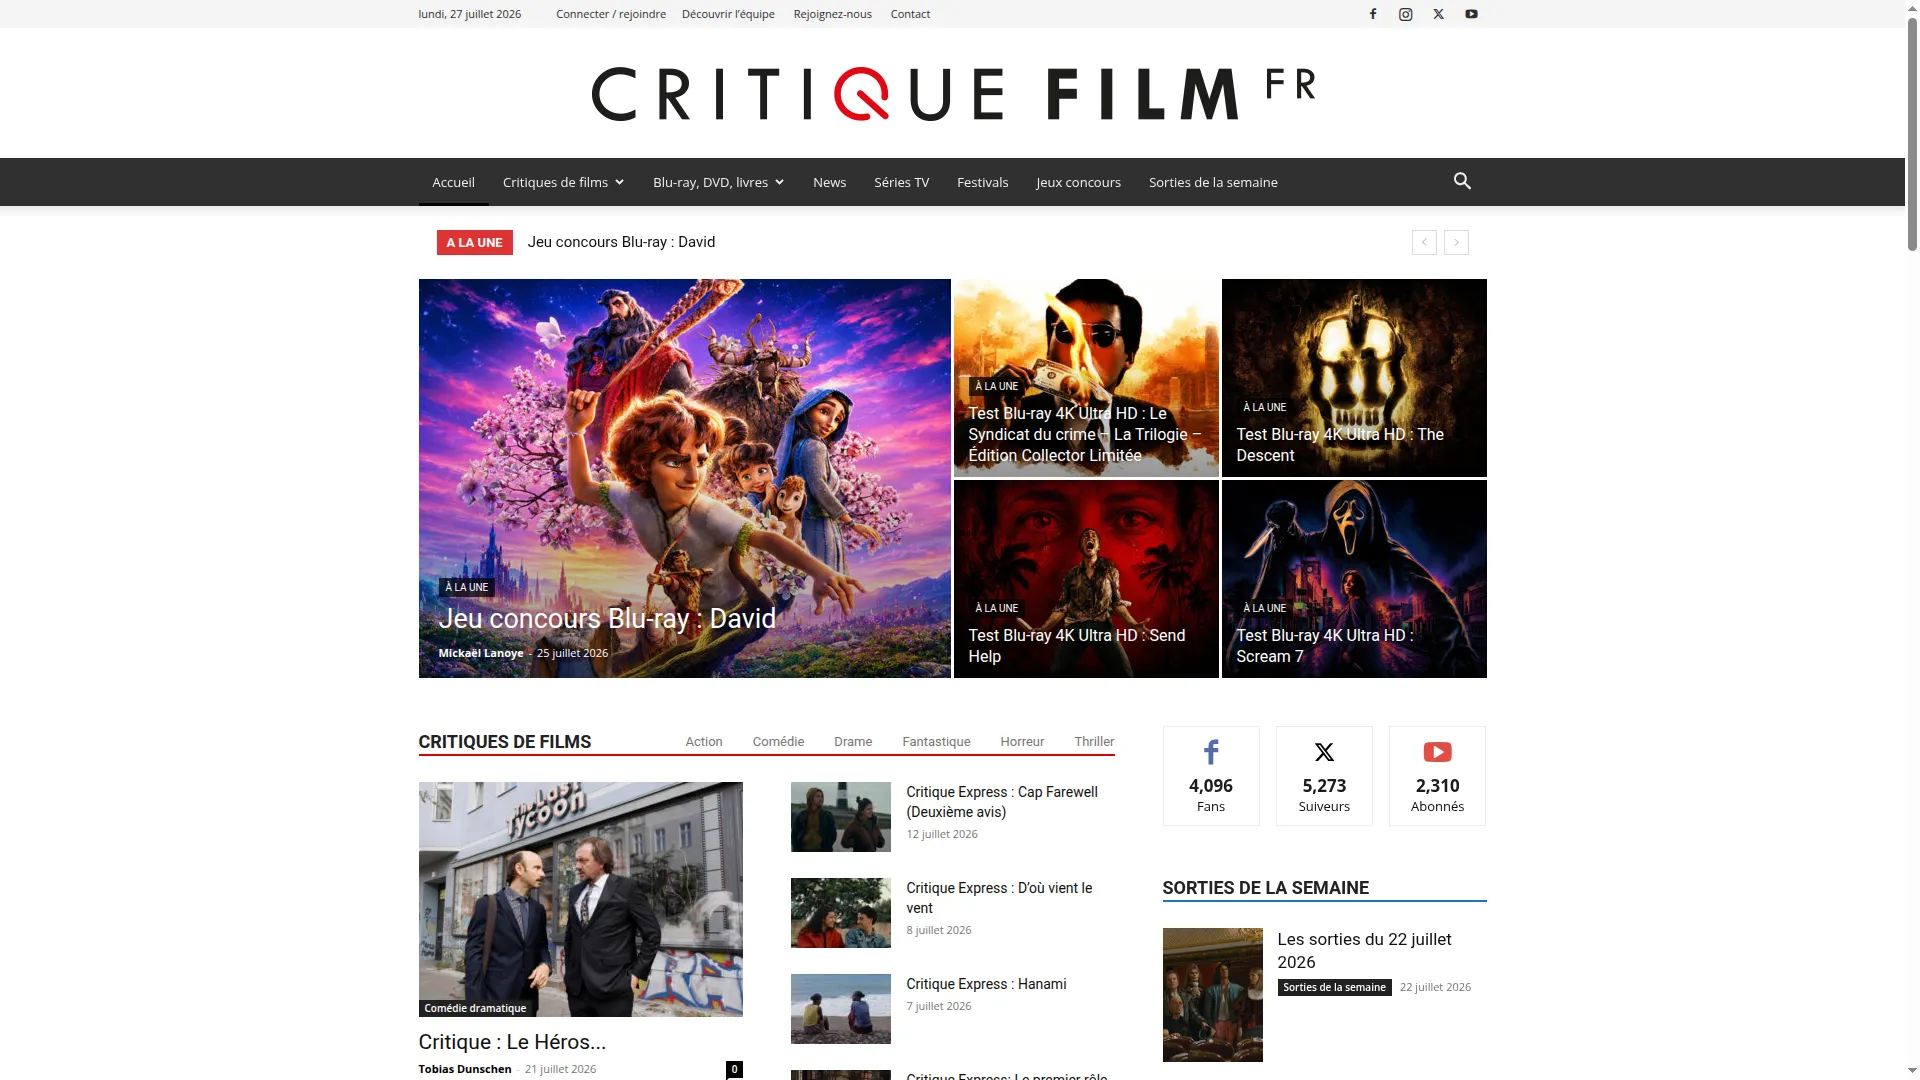Select the Fantastique filter tab
The height and width of the screenshot is (1080, 1920).
(936, 741)
